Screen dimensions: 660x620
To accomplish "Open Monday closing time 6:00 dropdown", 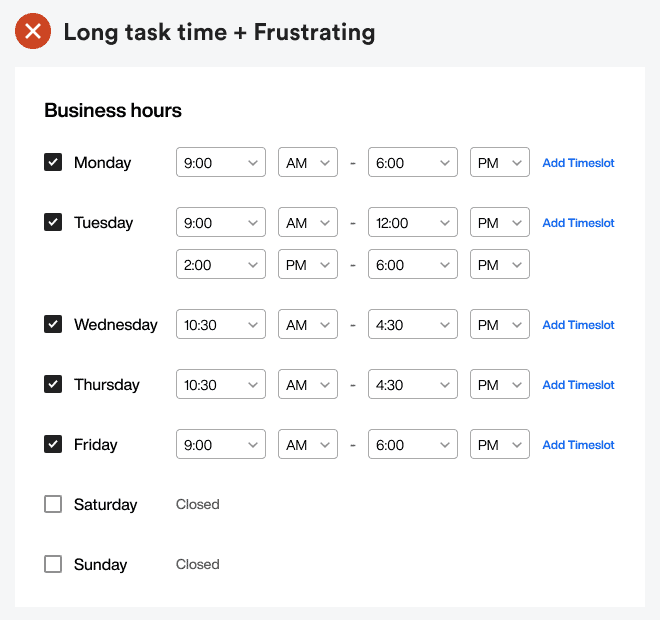I will [x=413, y=163].
